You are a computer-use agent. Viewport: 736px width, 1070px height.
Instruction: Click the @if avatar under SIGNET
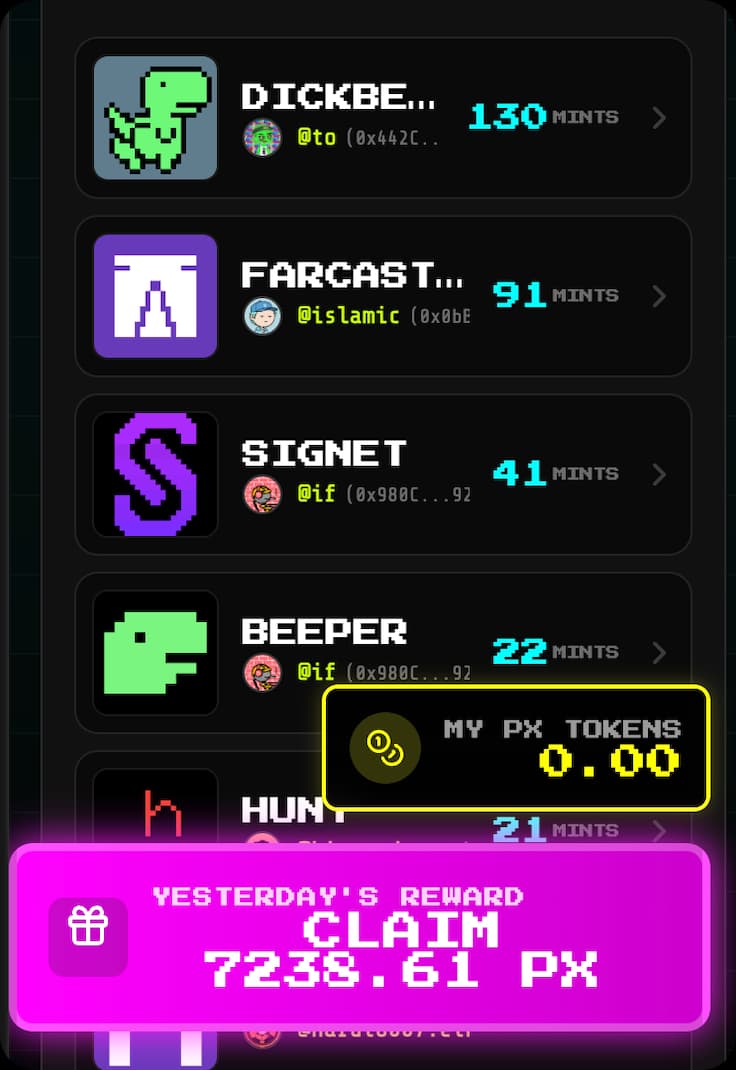pyautogui.click(x=263, y=494)
